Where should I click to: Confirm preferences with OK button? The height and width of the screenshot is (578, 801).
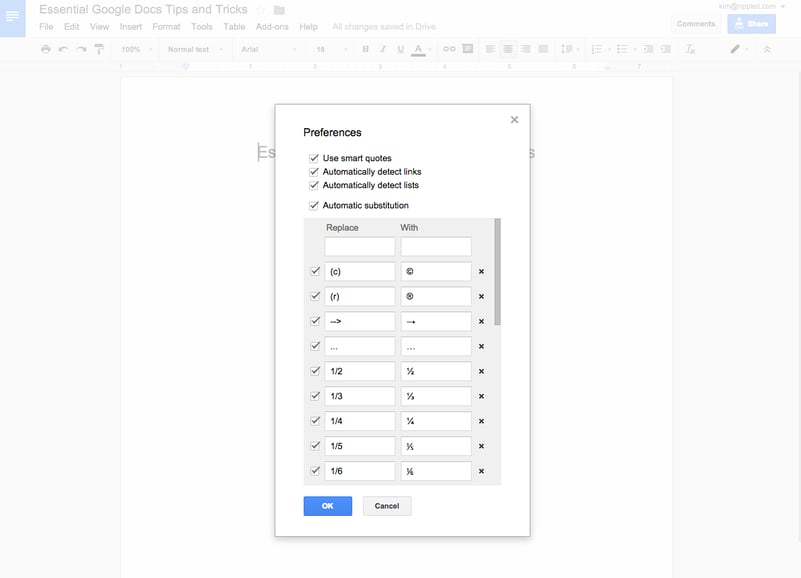pyautogui.click(x=327, y=506)
